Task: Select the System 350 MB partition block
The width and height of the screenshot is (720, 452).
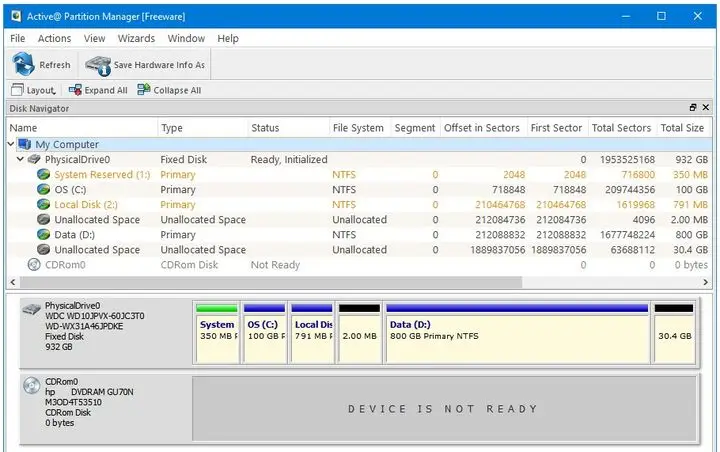Action: 217,333
